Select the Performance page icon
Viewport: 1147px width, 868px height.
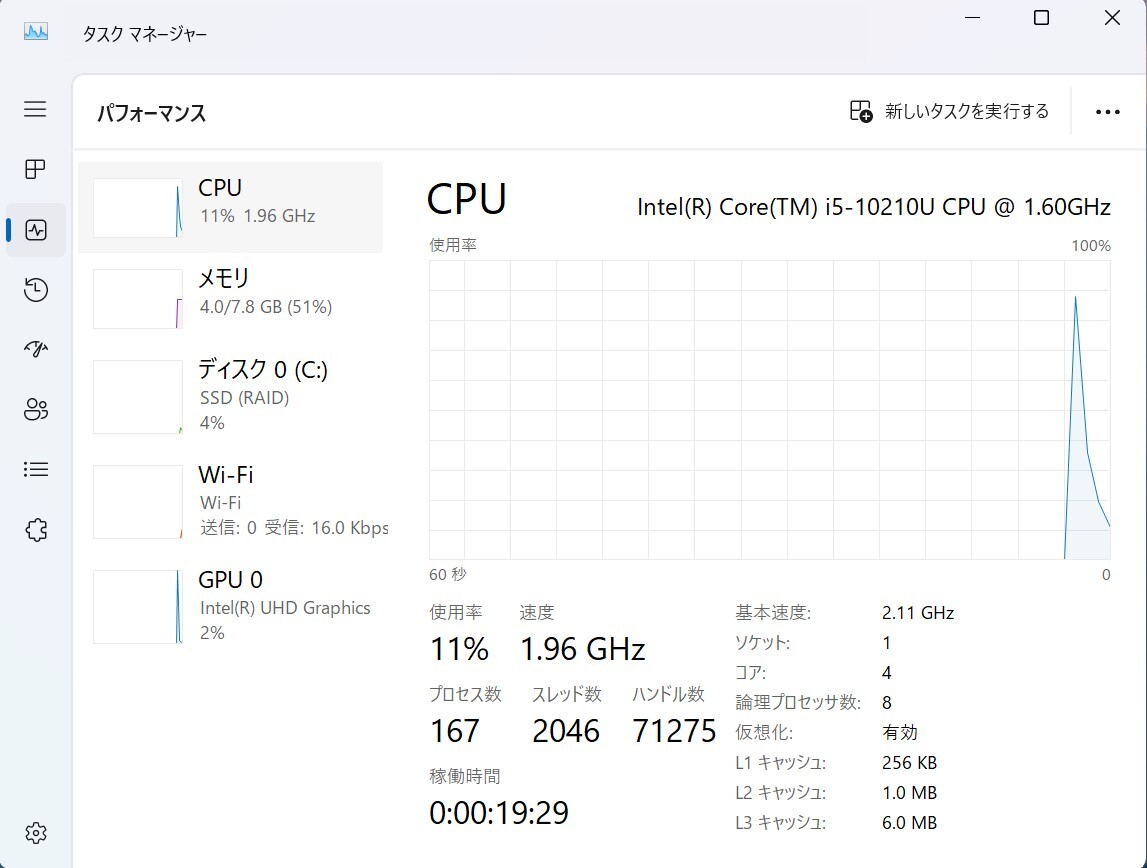[35, 230]
